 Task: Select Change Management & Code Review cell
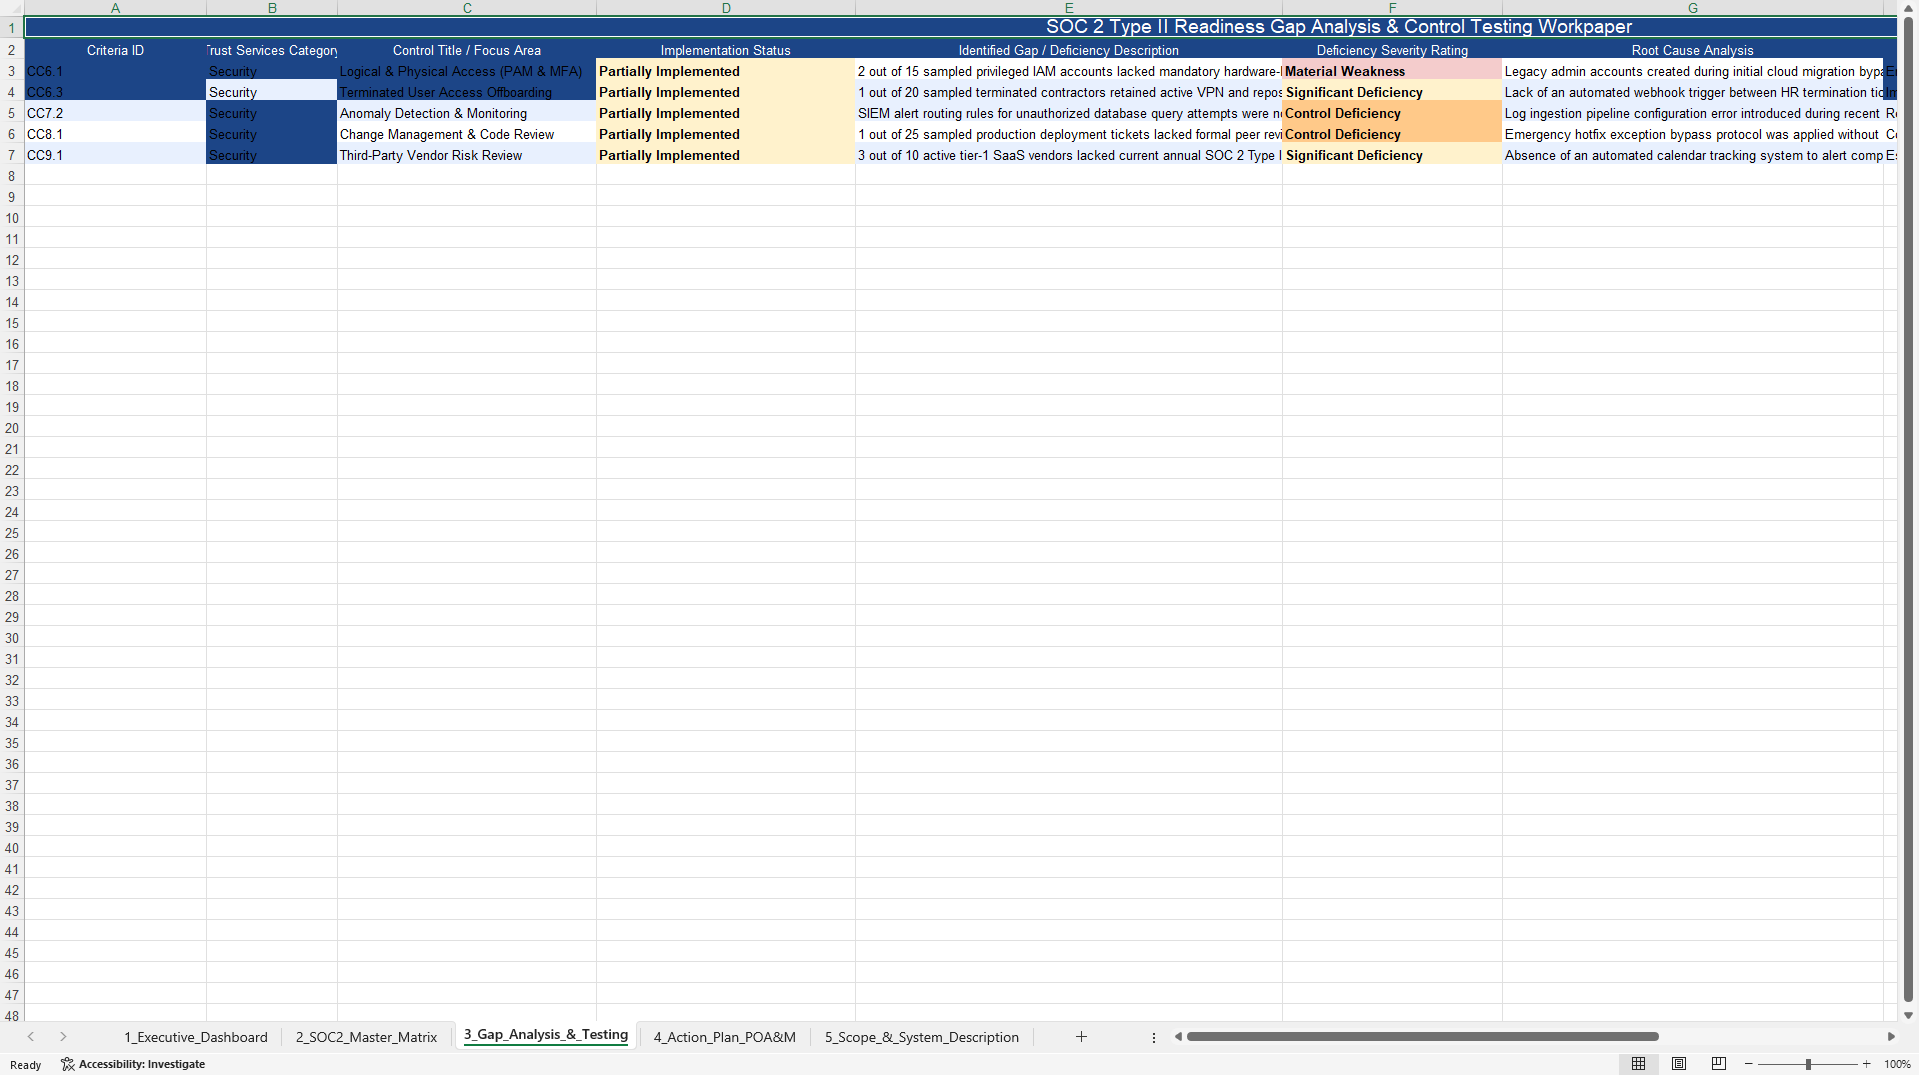click(467, 135)
